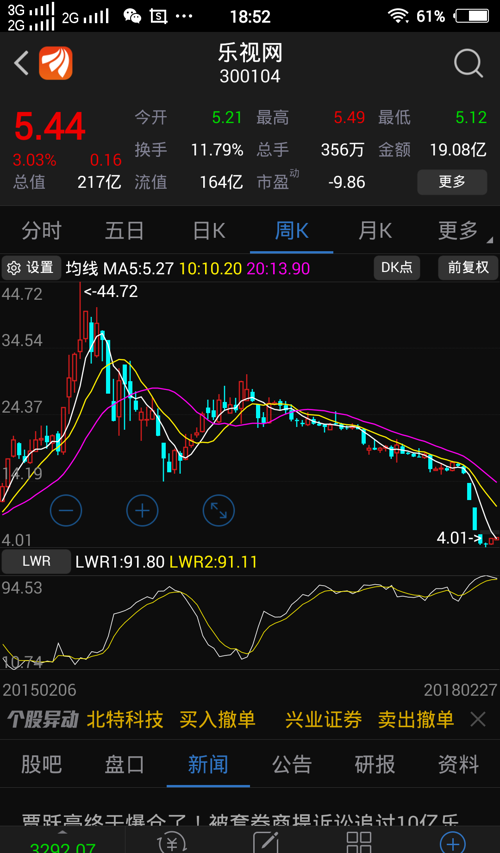
Task: Open the 个股异动 label
Action: (42, 720)
